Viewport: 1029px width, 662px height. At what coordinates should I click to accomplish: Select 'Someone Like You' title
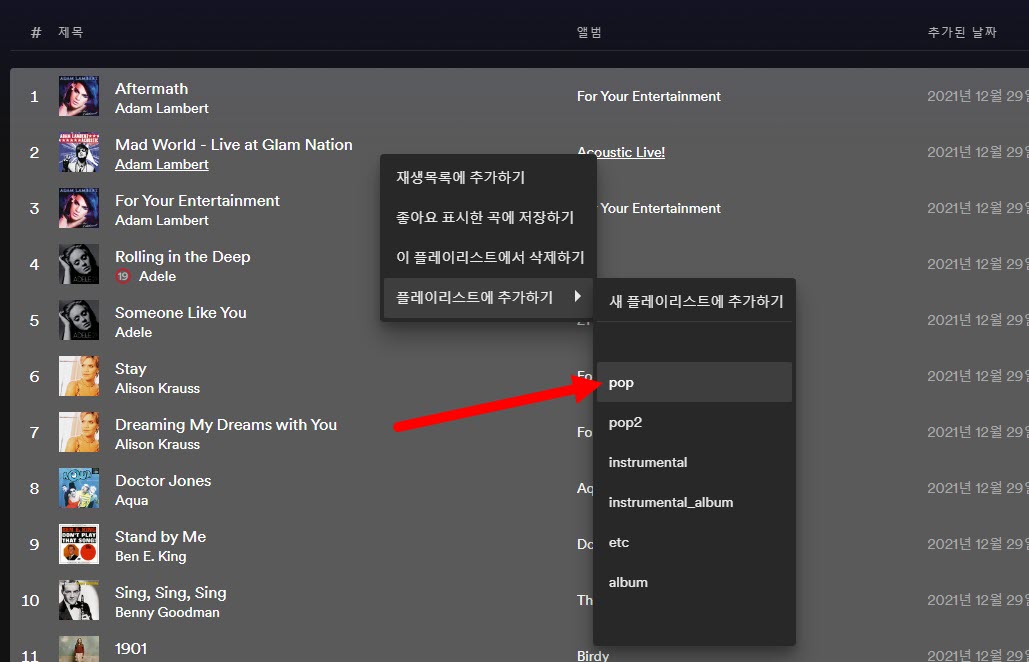(x=180, y=312)
